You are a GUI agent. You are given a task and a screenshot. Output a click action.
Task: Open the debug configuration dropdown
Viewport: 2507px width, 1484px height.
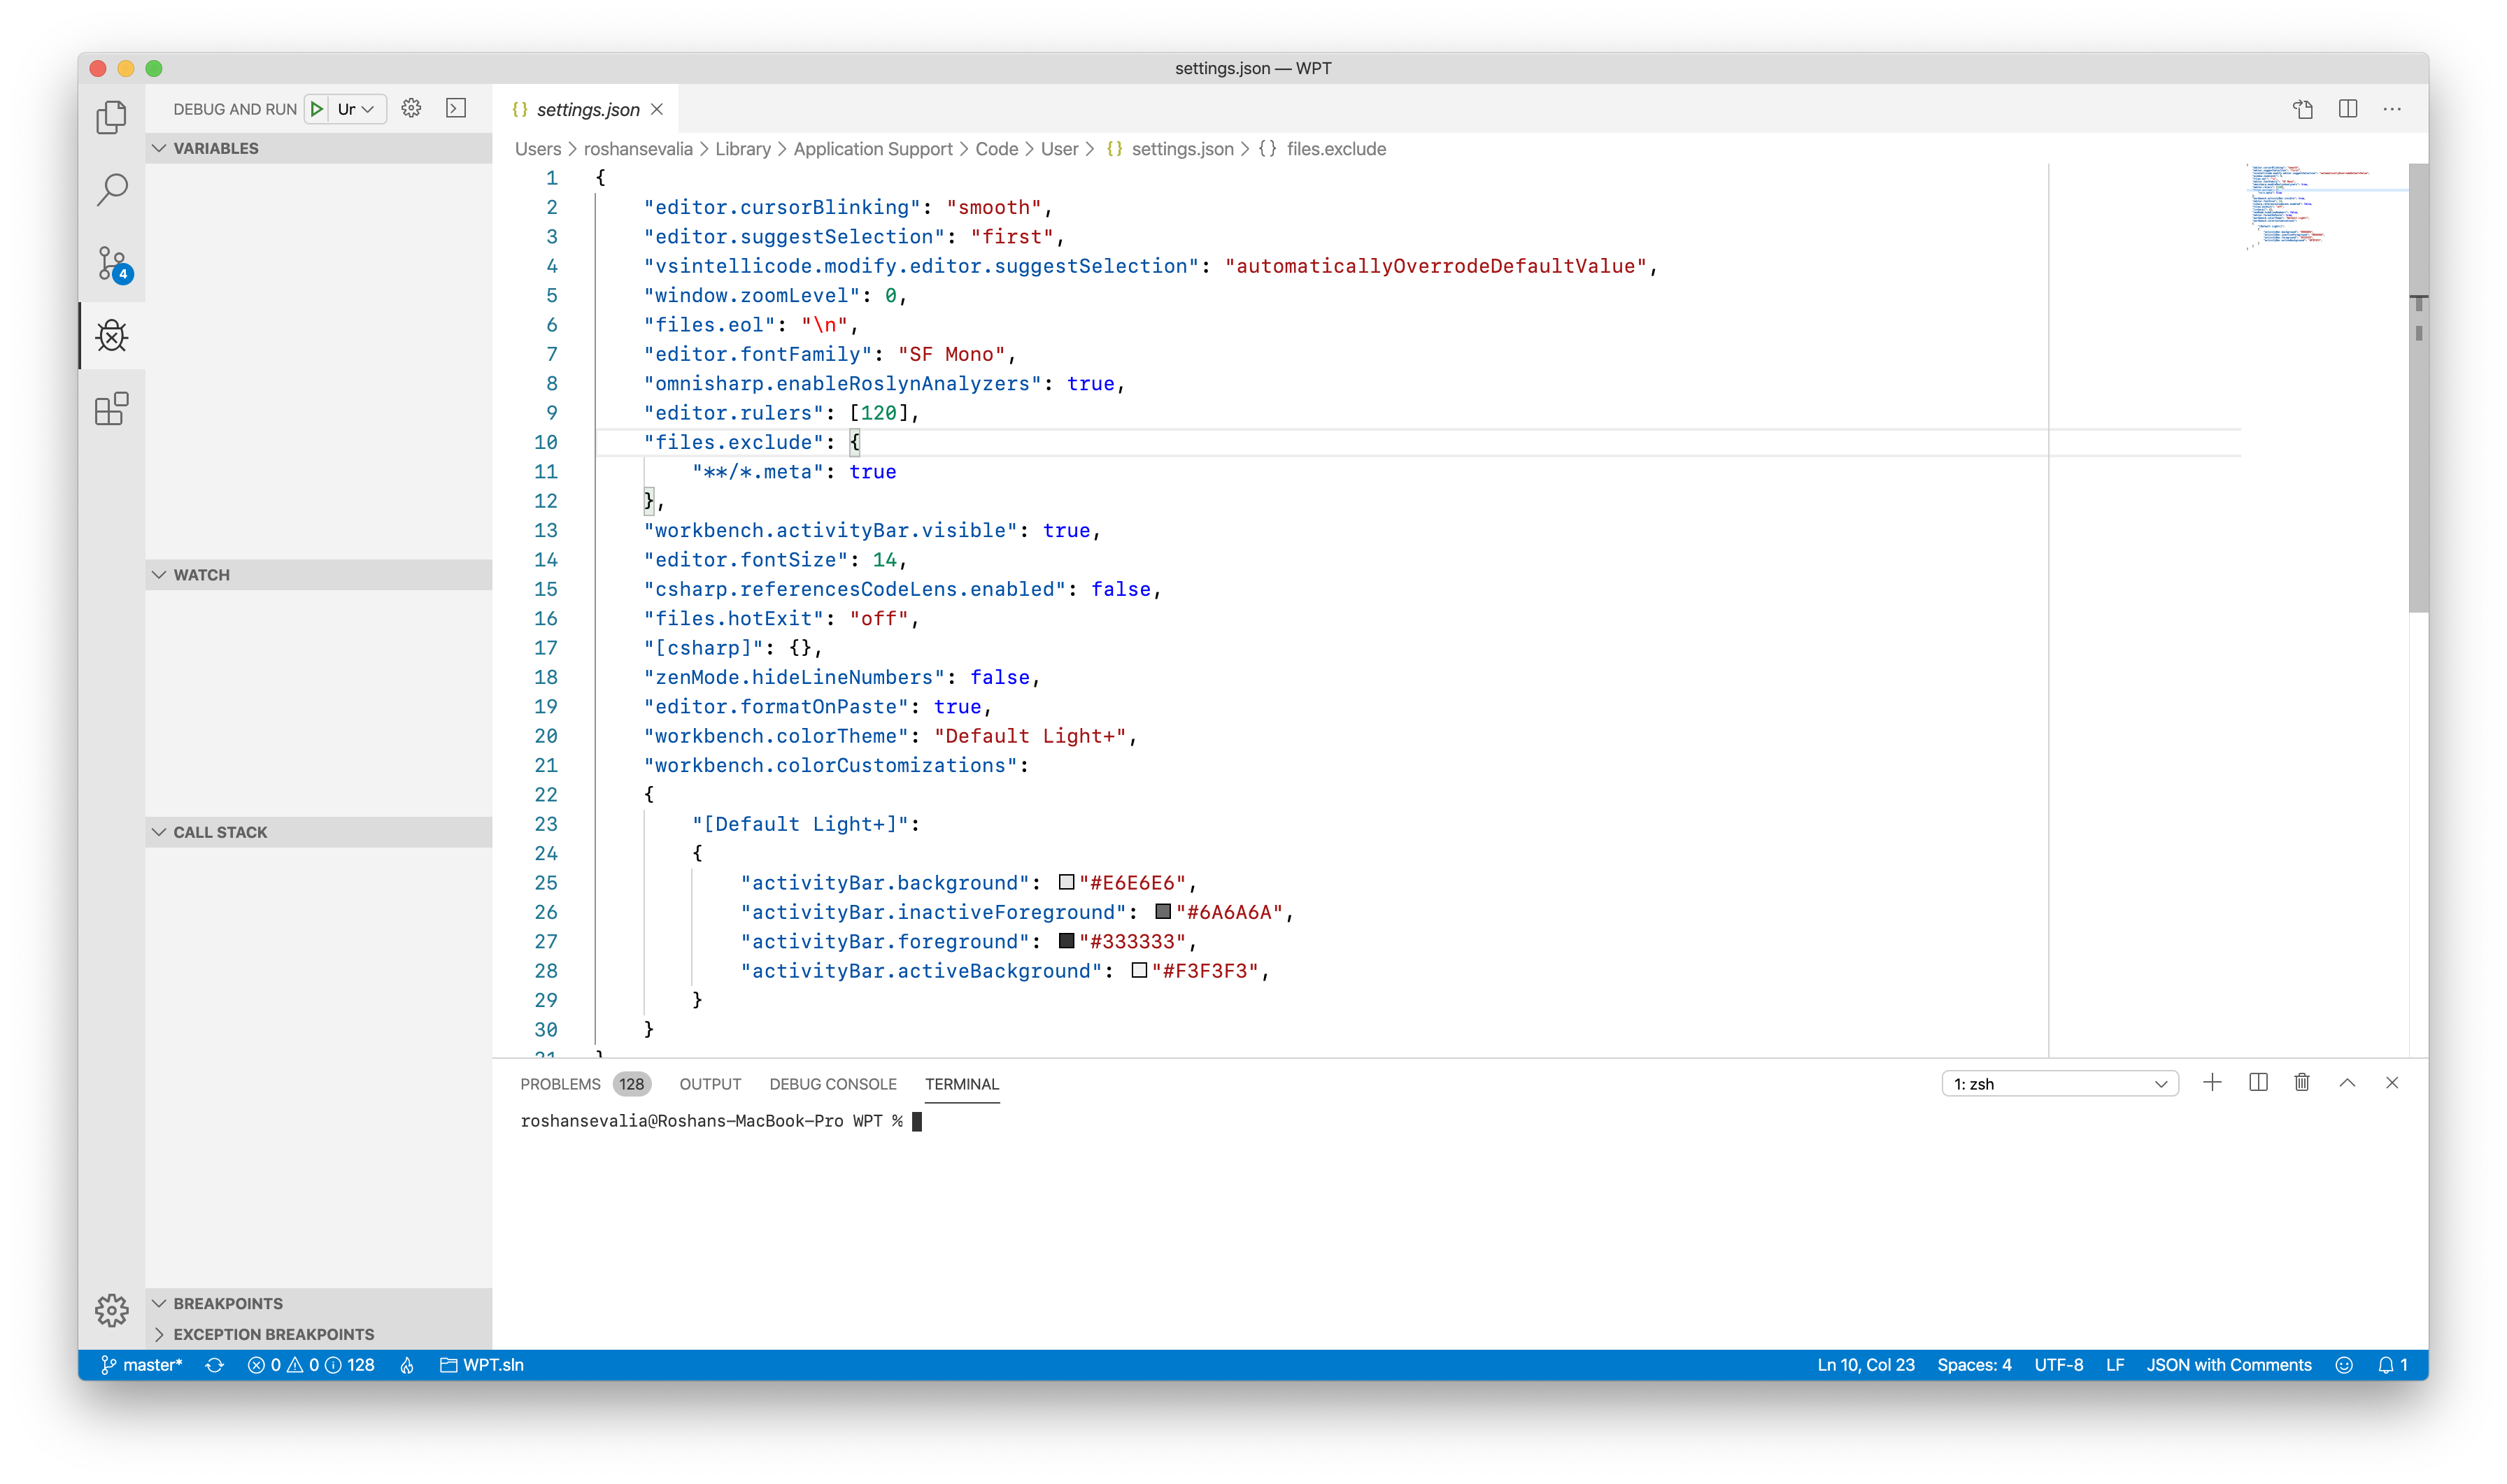356,109
